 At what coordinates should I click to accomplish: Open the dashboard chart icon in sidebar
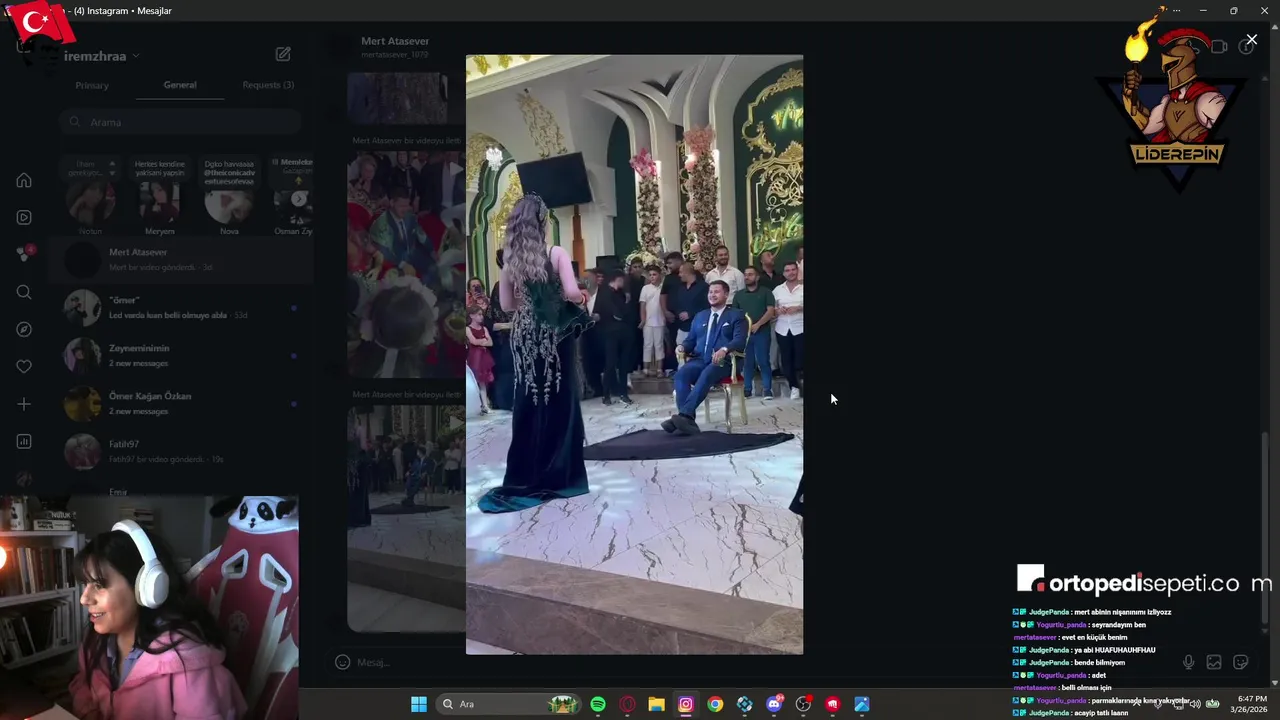tap(24, 441)
